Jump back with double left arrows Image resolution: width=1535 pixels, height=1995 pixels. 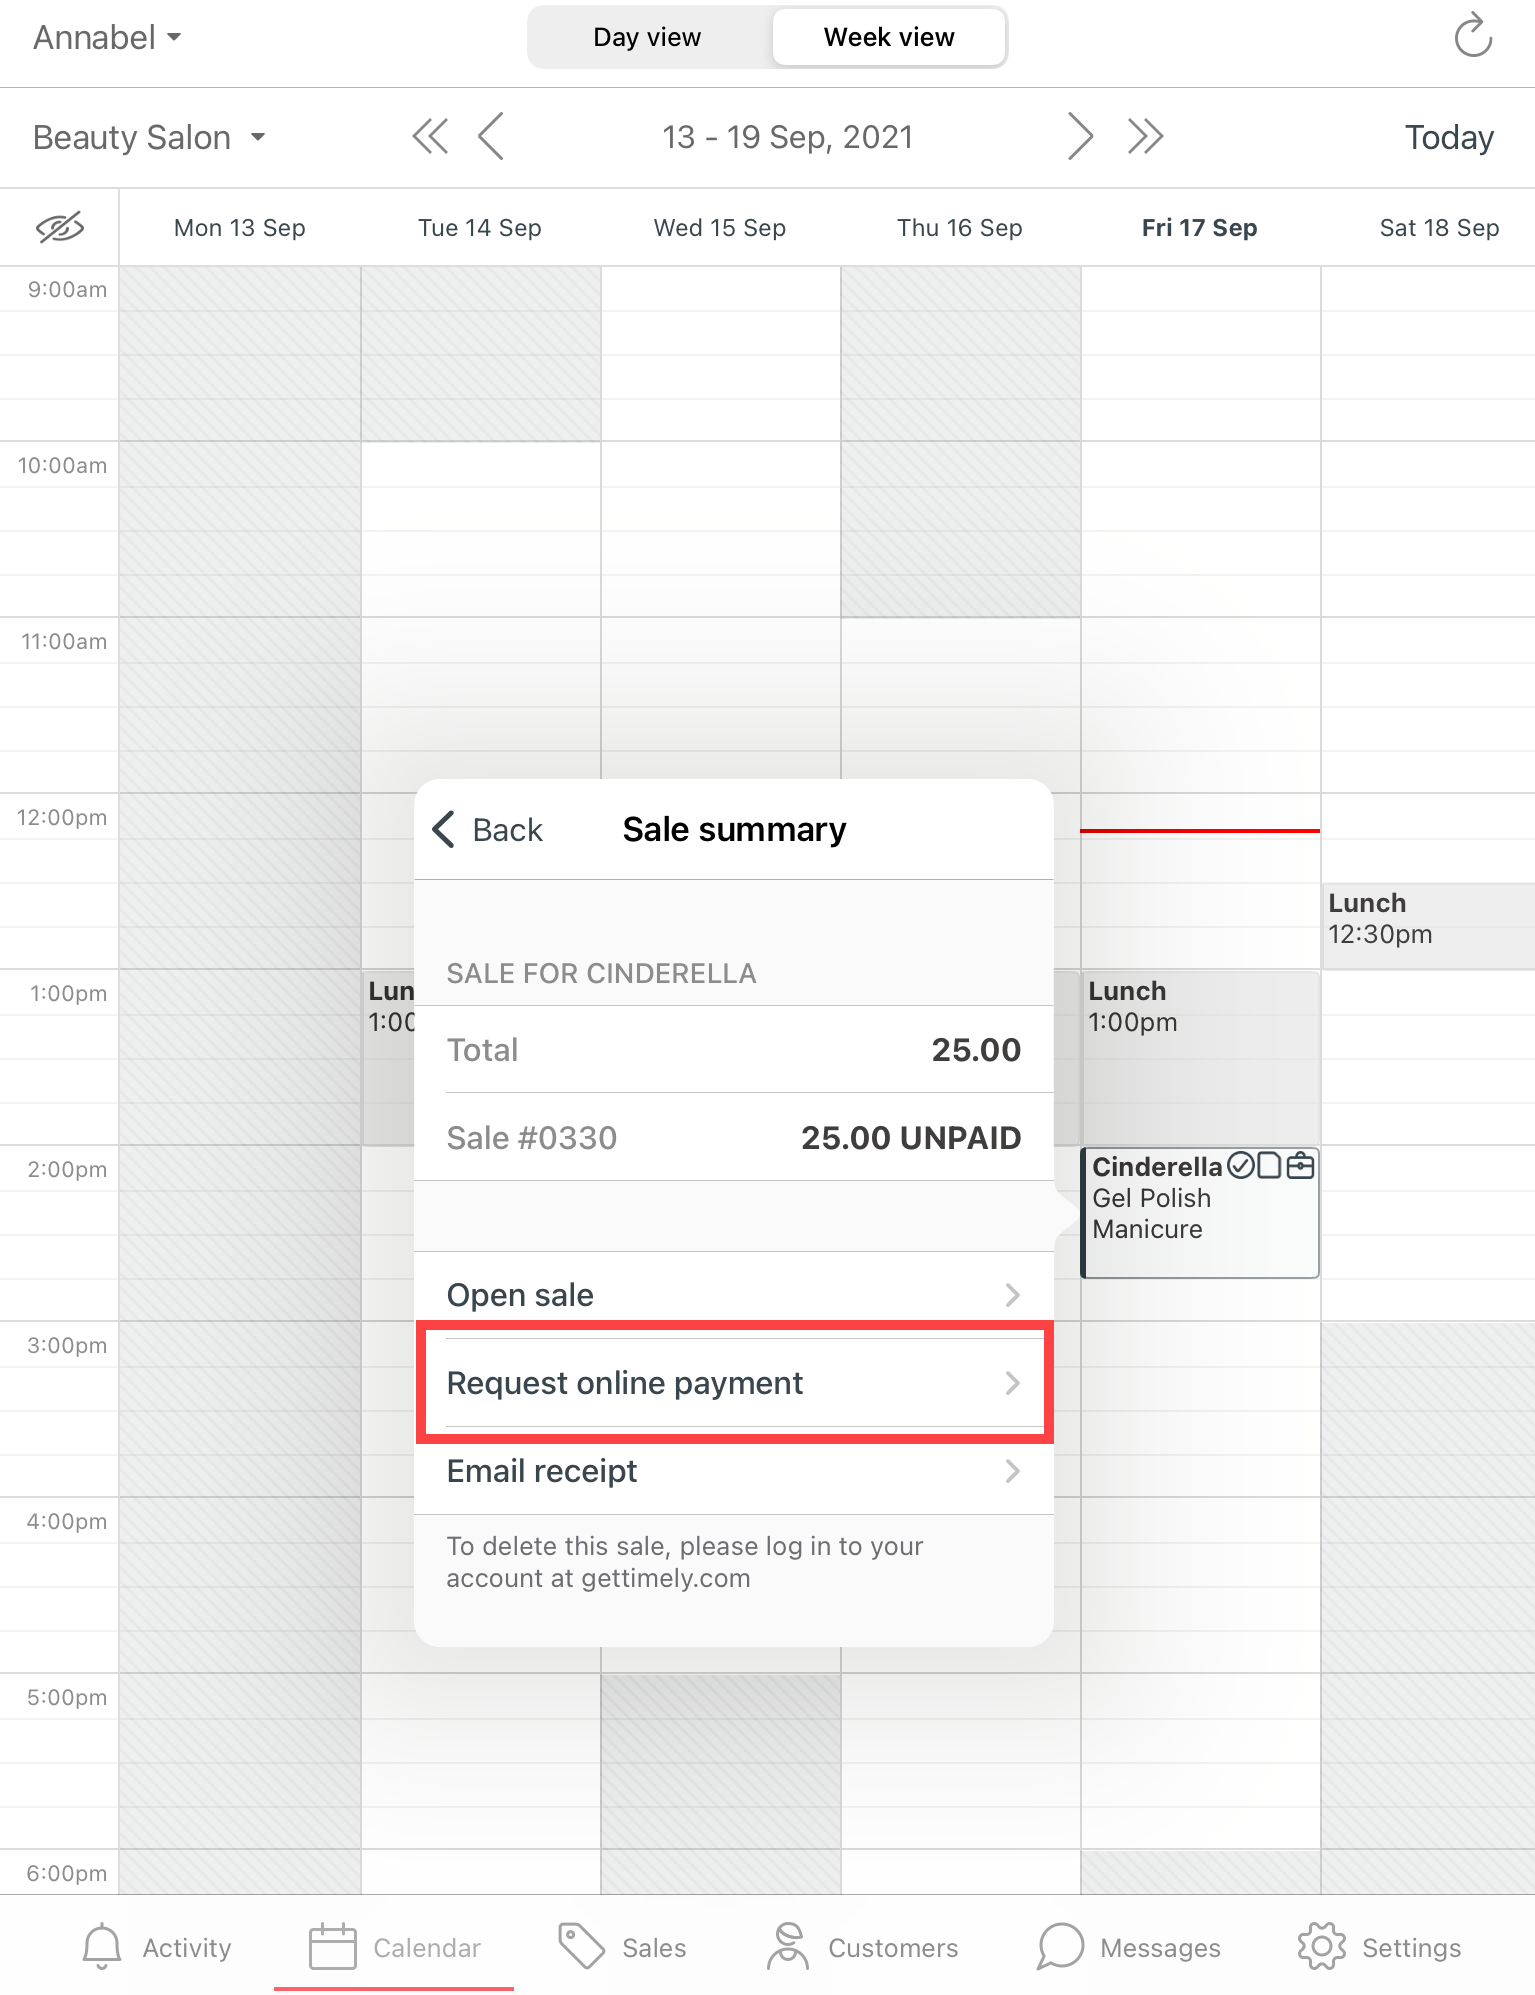[x=430, y=137]
